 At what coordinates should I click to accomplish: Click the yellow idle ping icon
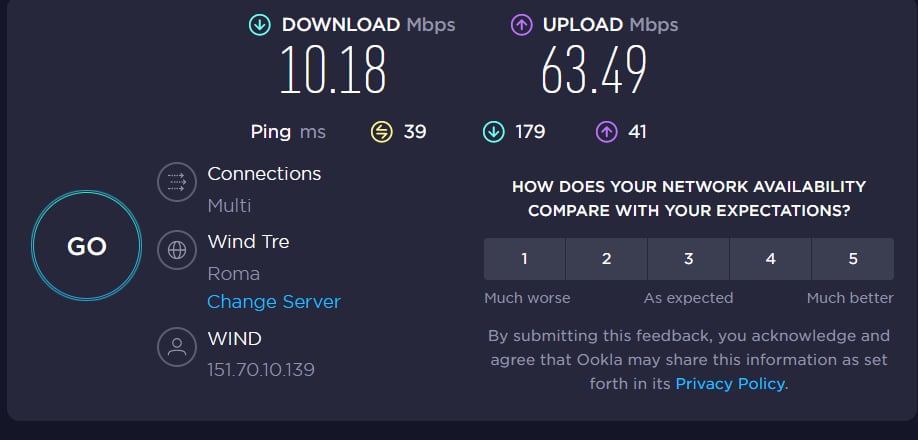tap(382, 132)
